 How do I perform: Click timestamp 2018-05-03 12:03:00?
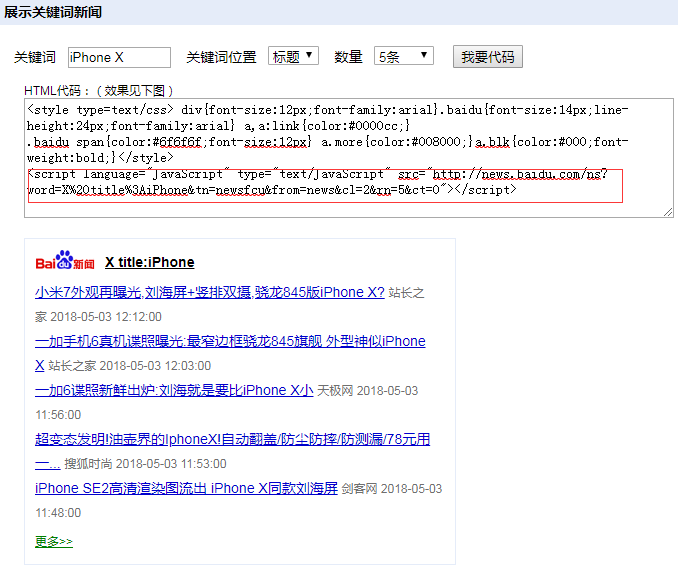155,366
